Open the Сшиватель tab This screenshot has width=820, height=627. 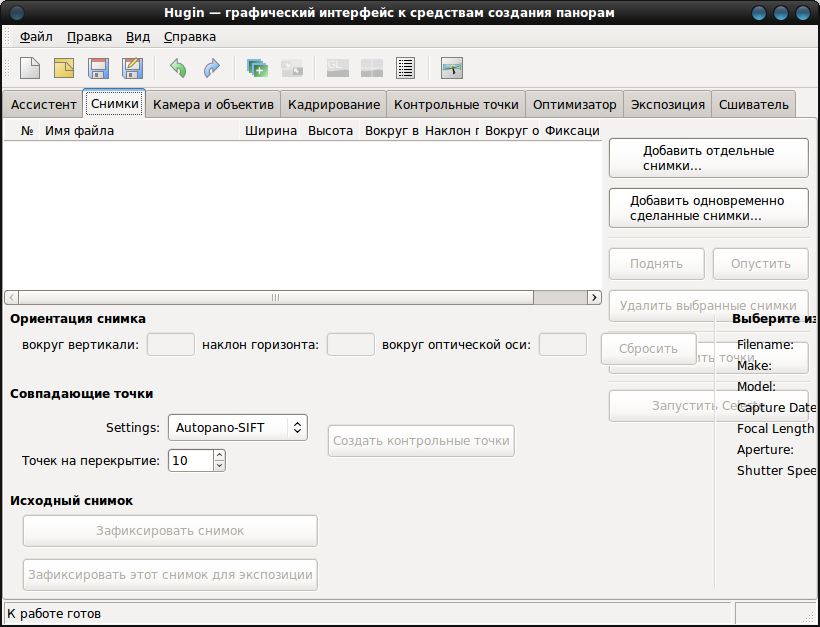click(x=754, y=105)
